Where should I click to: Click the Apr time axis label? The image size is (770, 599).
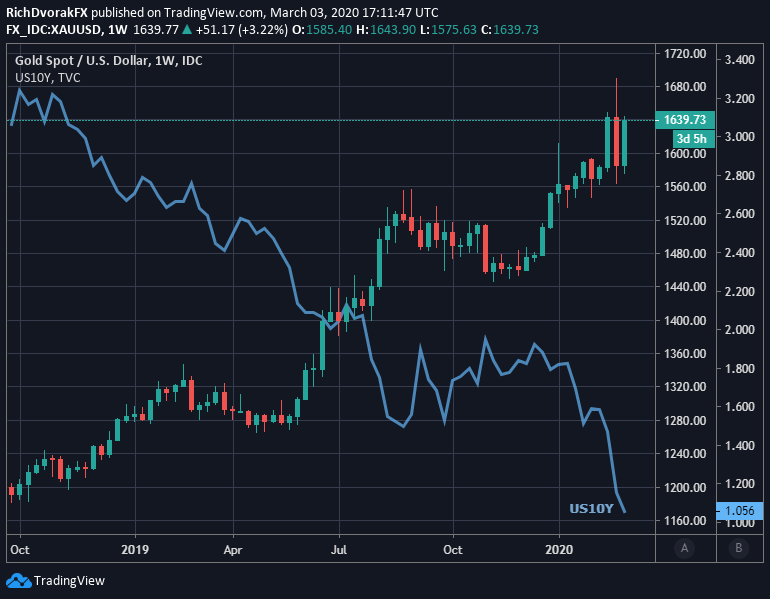point(233,549)
